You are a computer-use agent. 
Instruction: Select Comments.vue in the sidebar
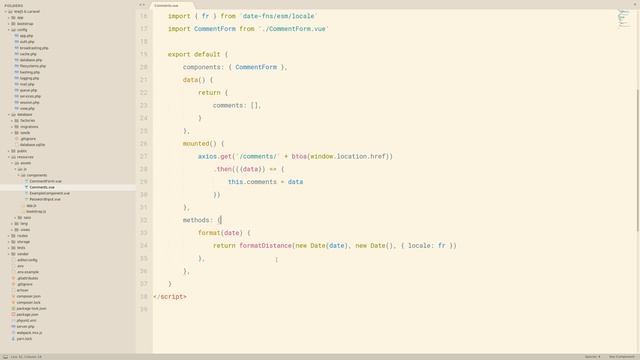(x=42, y=187)
